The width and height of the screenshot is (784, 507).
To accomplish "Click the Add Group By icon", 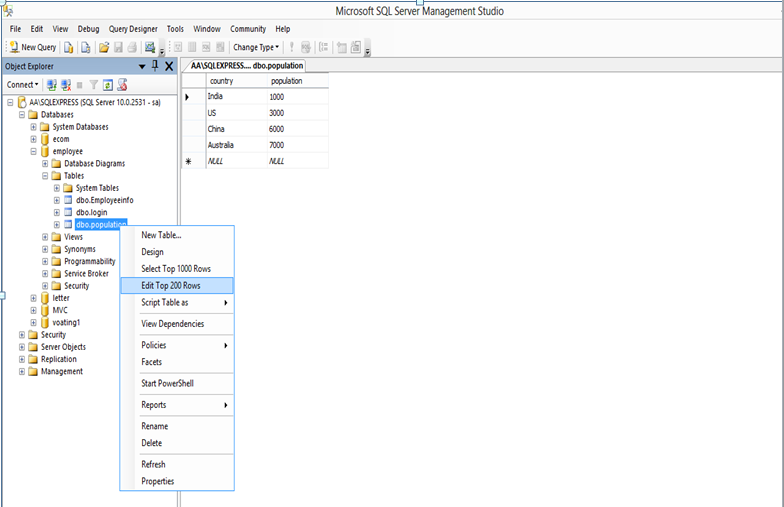I will (324, 48).
